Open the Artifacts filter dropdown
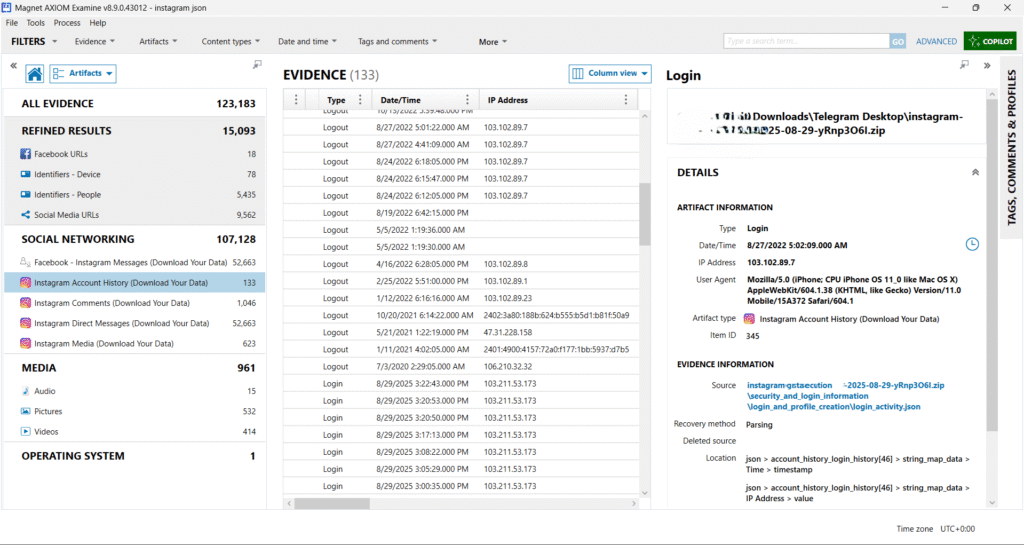The image size is (1024, 545). [x=158, y=41]
